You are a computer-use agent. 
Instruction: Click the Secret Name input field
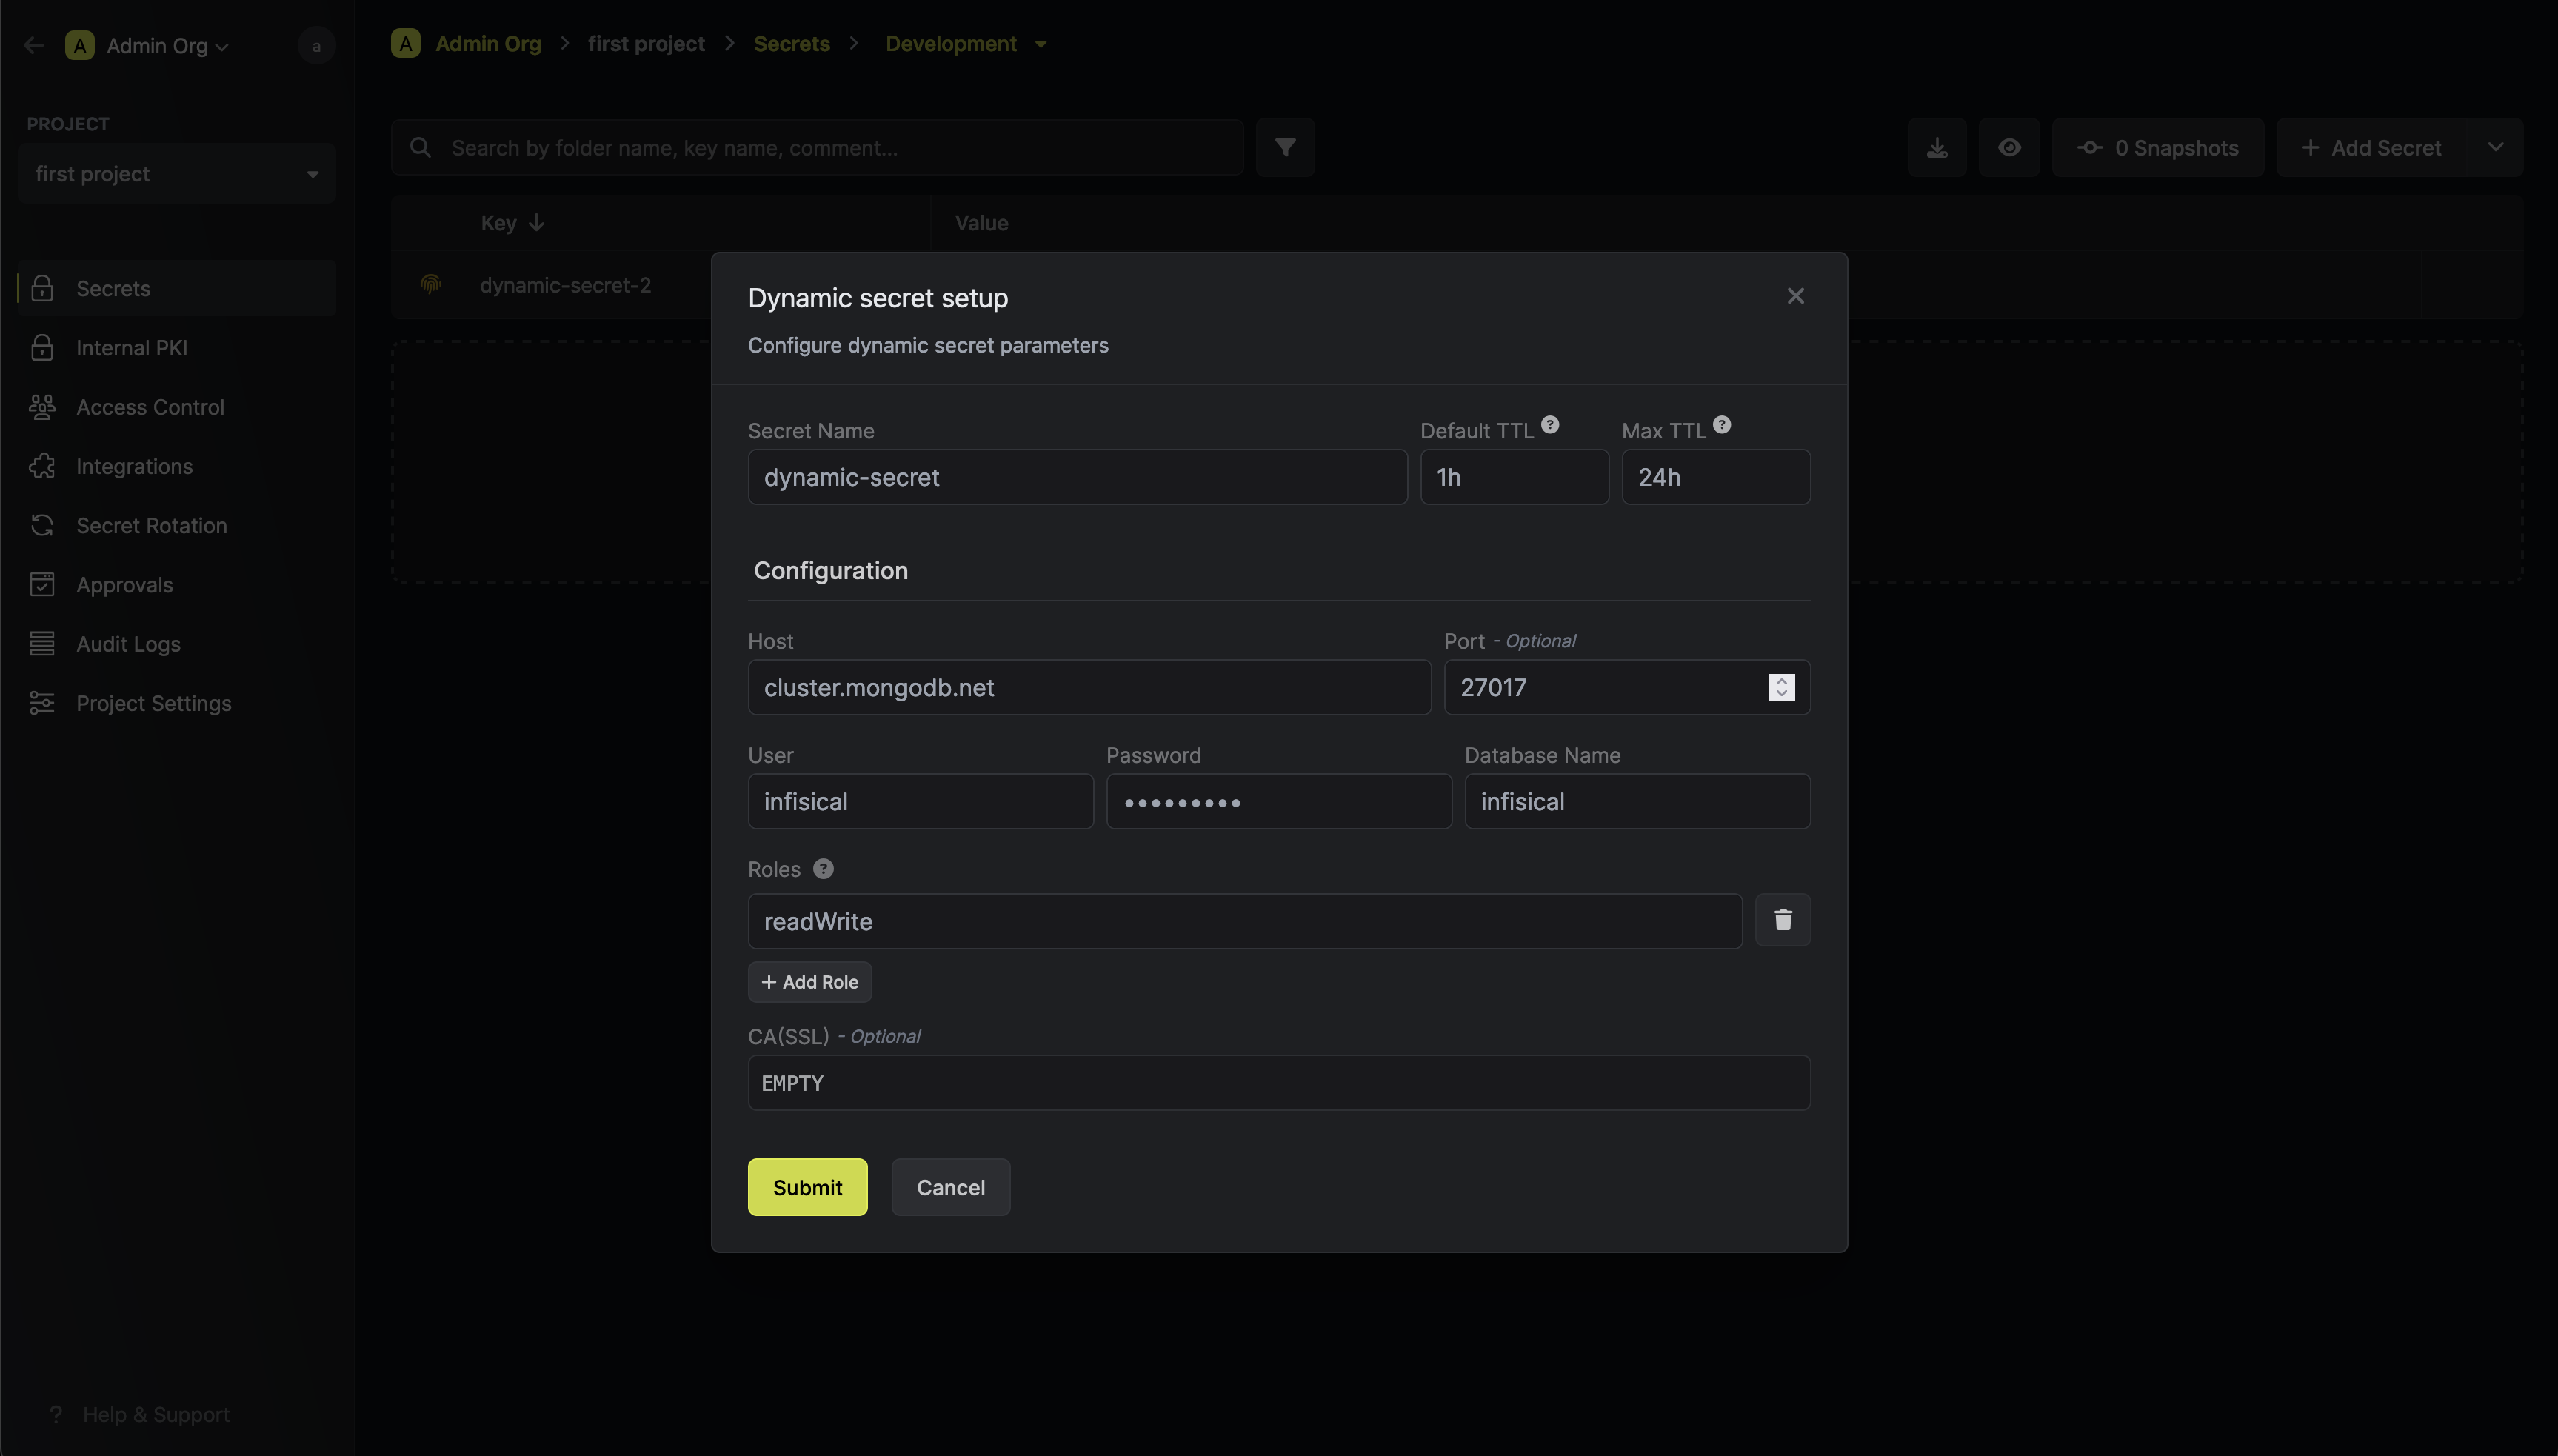pos(1077,477)
